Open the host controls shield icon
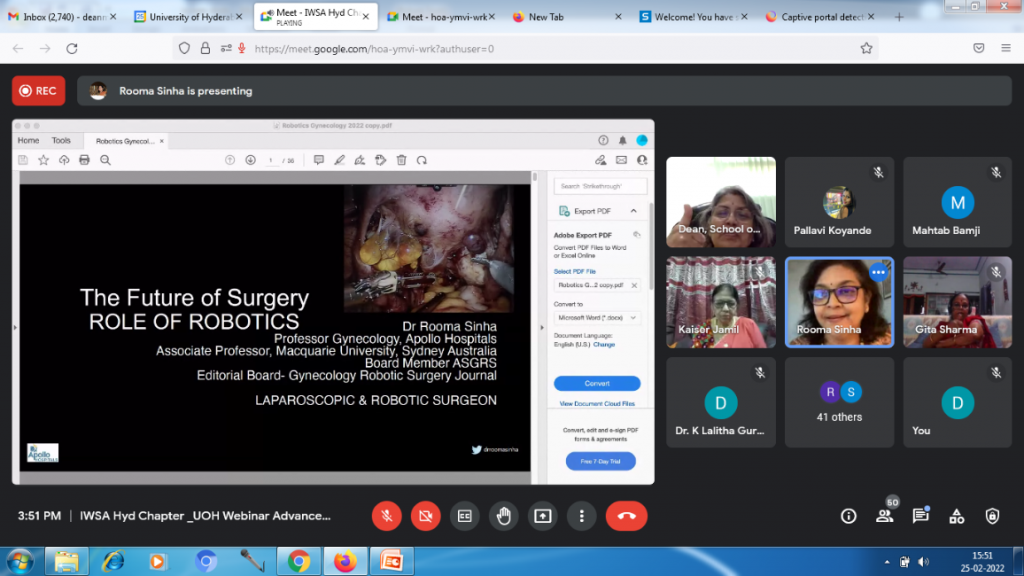This screenshot has width=1024, height=576. click(992, 516)
